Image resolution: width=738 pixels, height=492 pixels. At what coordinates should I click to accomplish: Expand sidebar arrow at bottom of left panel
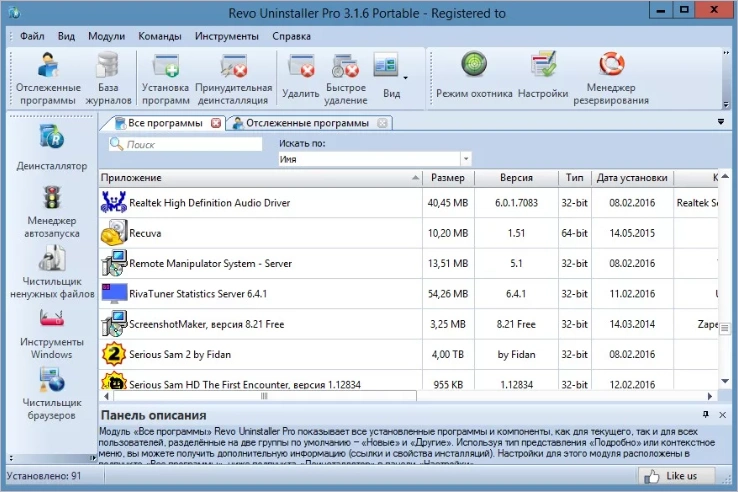tap(92, 458)
